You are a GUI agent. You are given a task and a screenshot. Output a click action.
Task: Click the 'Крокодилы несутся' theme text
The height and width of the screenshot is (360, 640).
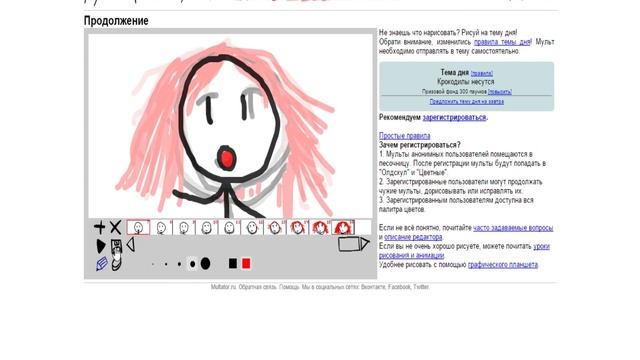pyautogui.click(x=466, y=82)
